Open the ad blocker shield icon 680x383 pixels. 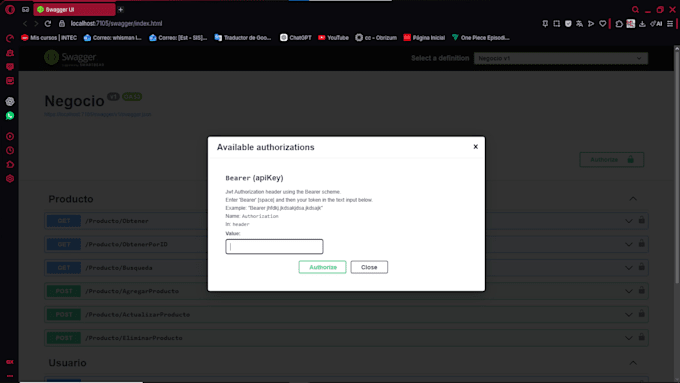click(x=568, y=23)
